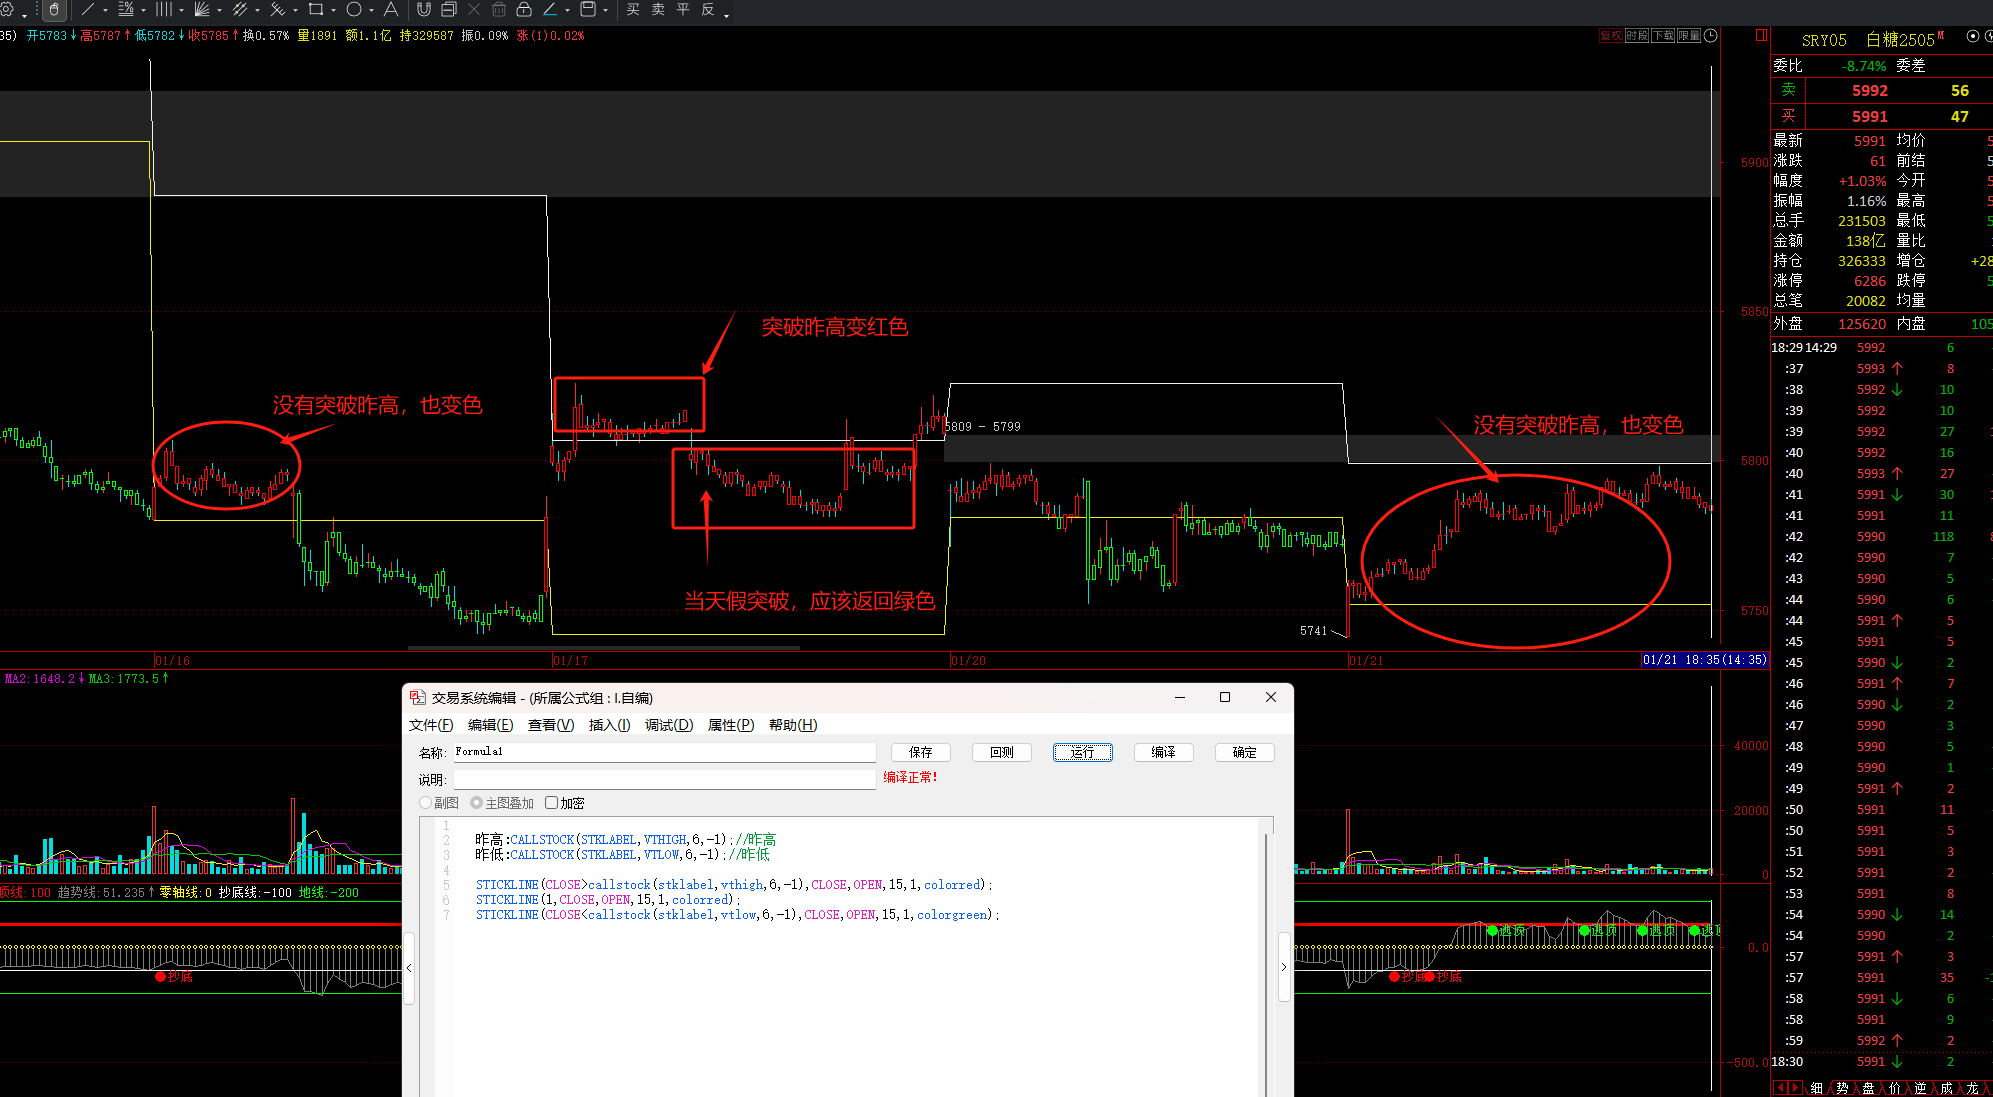Toggle the 复权 button
1993x1097 pixels.
click(x=1611, y=36)
